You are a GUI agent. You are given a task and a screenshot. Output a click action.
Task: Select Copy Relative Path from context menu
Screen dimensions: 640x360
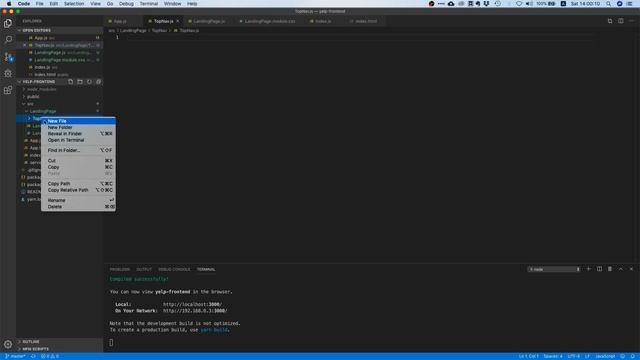coord(78,190)
